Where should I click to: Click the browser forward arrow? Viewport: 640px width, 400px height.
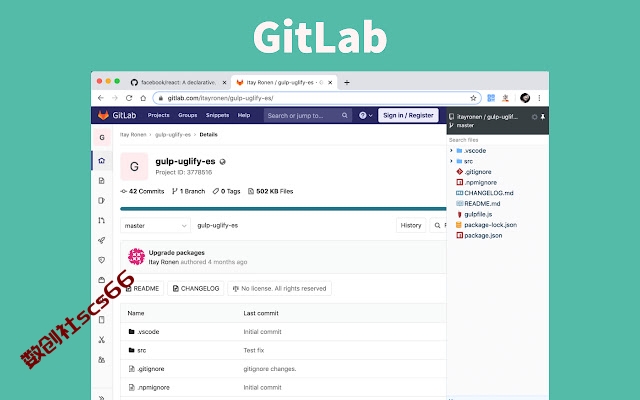click(115, 98)
